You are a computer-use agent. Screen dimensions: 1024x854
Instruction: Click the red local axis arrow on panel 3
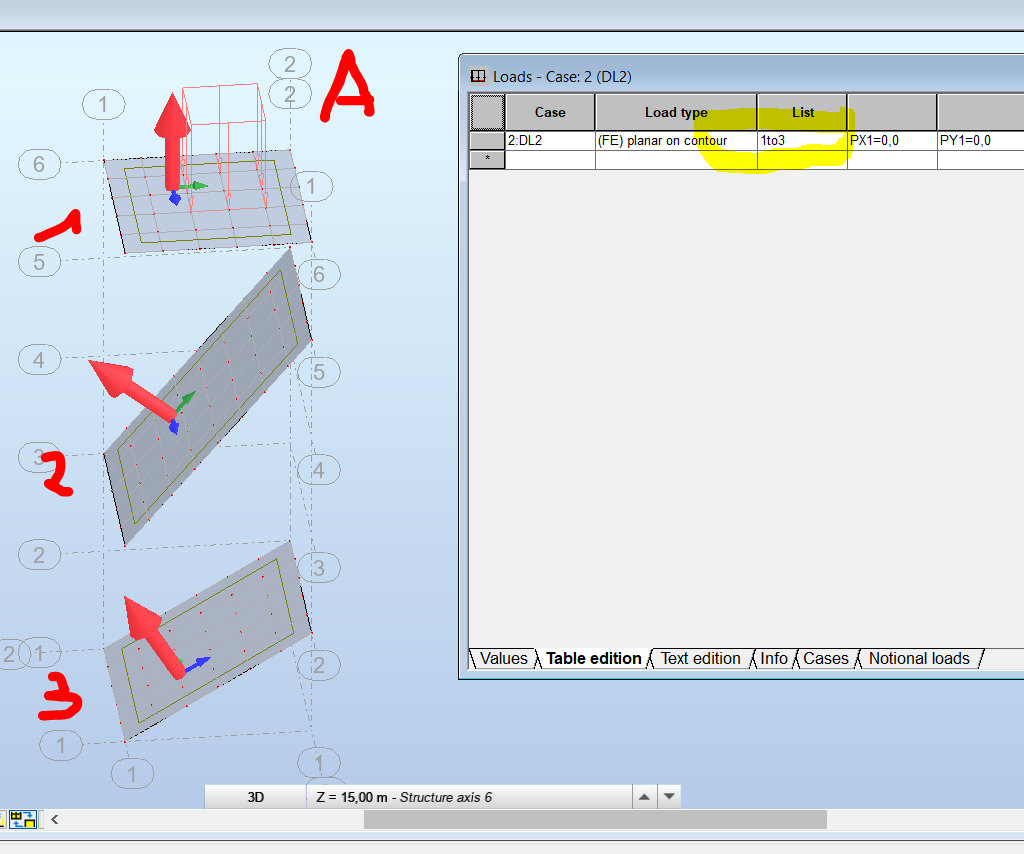click(x=154, y=638)
